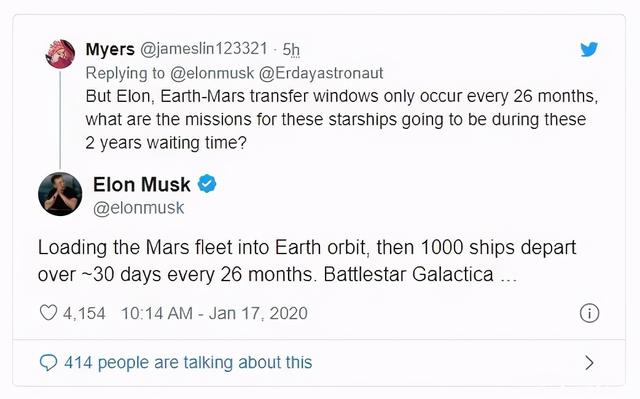
Task: Click the Twitter bird logo
Action: click(x=589, y=49)
